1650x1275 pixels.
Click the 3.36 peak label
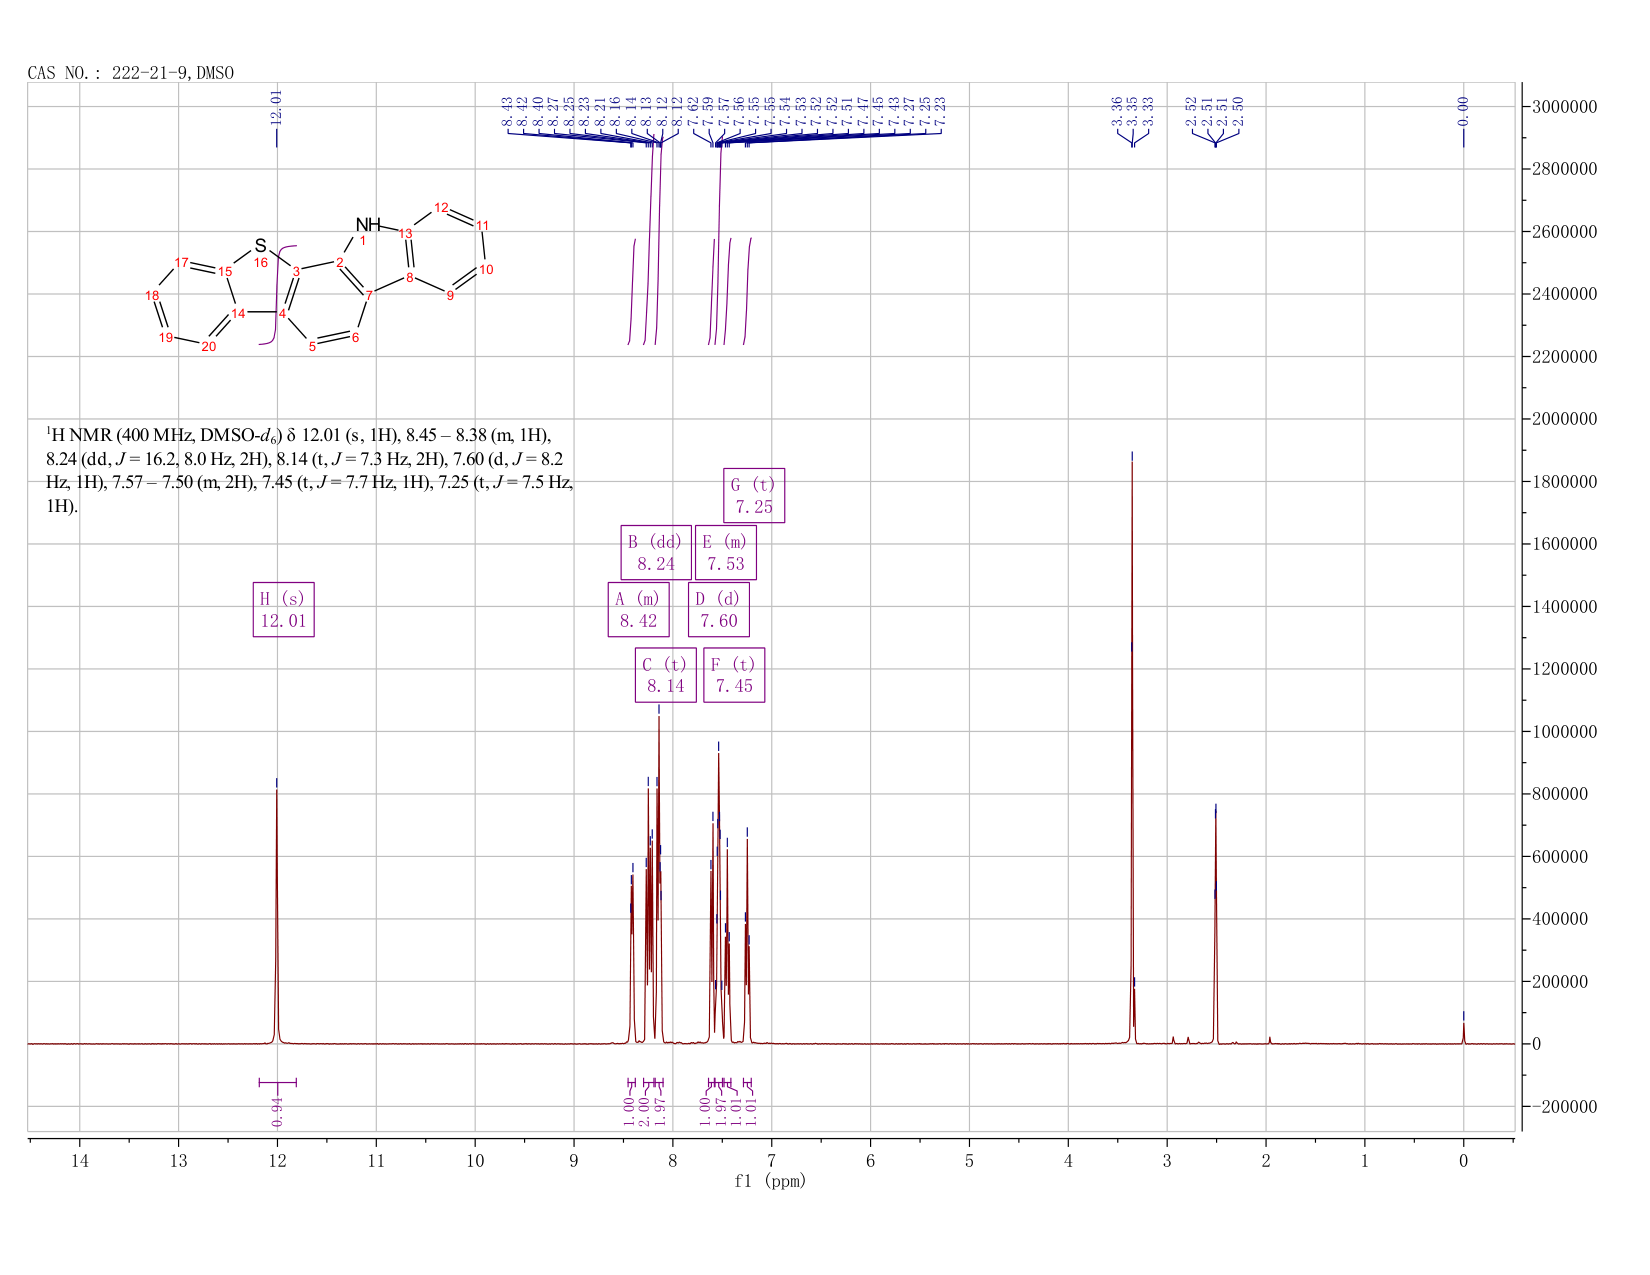click(1117, 111)
